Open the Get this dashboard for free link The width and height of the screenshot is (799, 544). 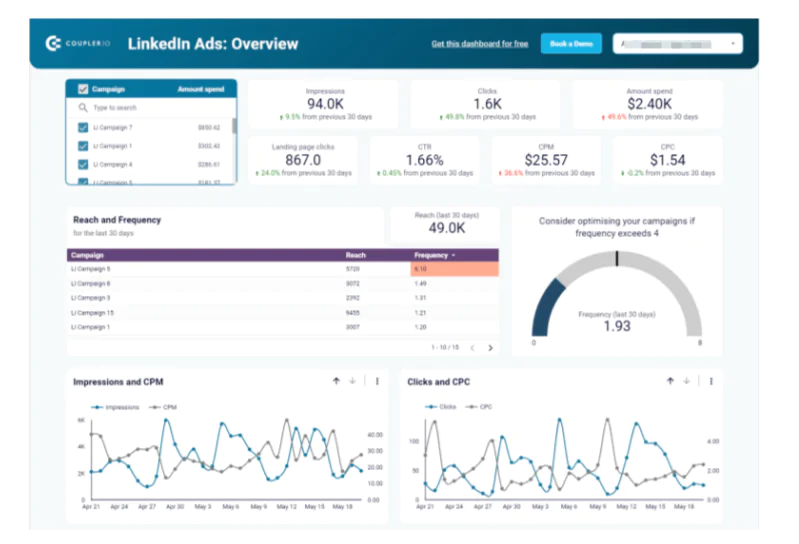point(480,44)
